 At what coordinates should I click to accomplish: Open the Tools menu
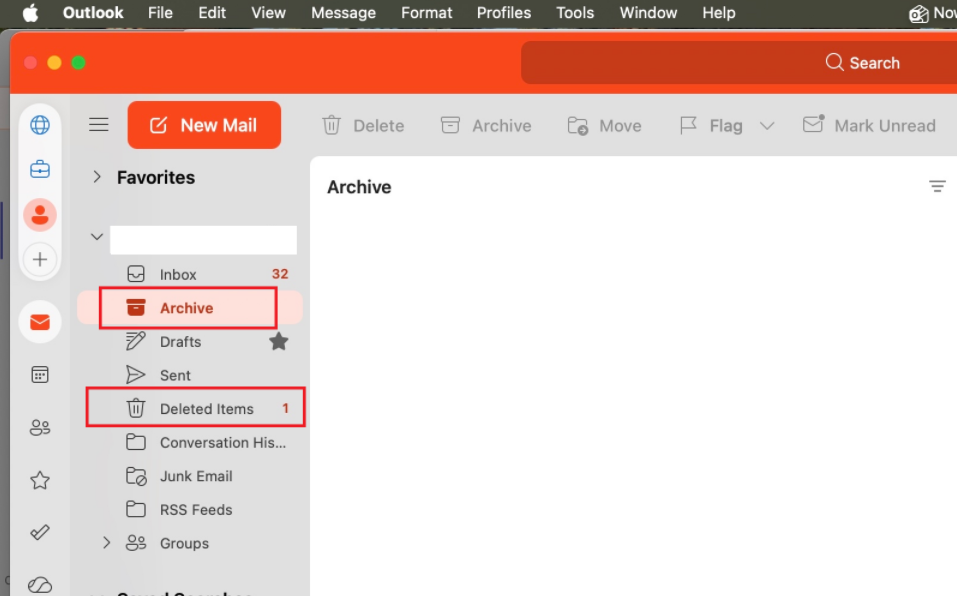575,13
